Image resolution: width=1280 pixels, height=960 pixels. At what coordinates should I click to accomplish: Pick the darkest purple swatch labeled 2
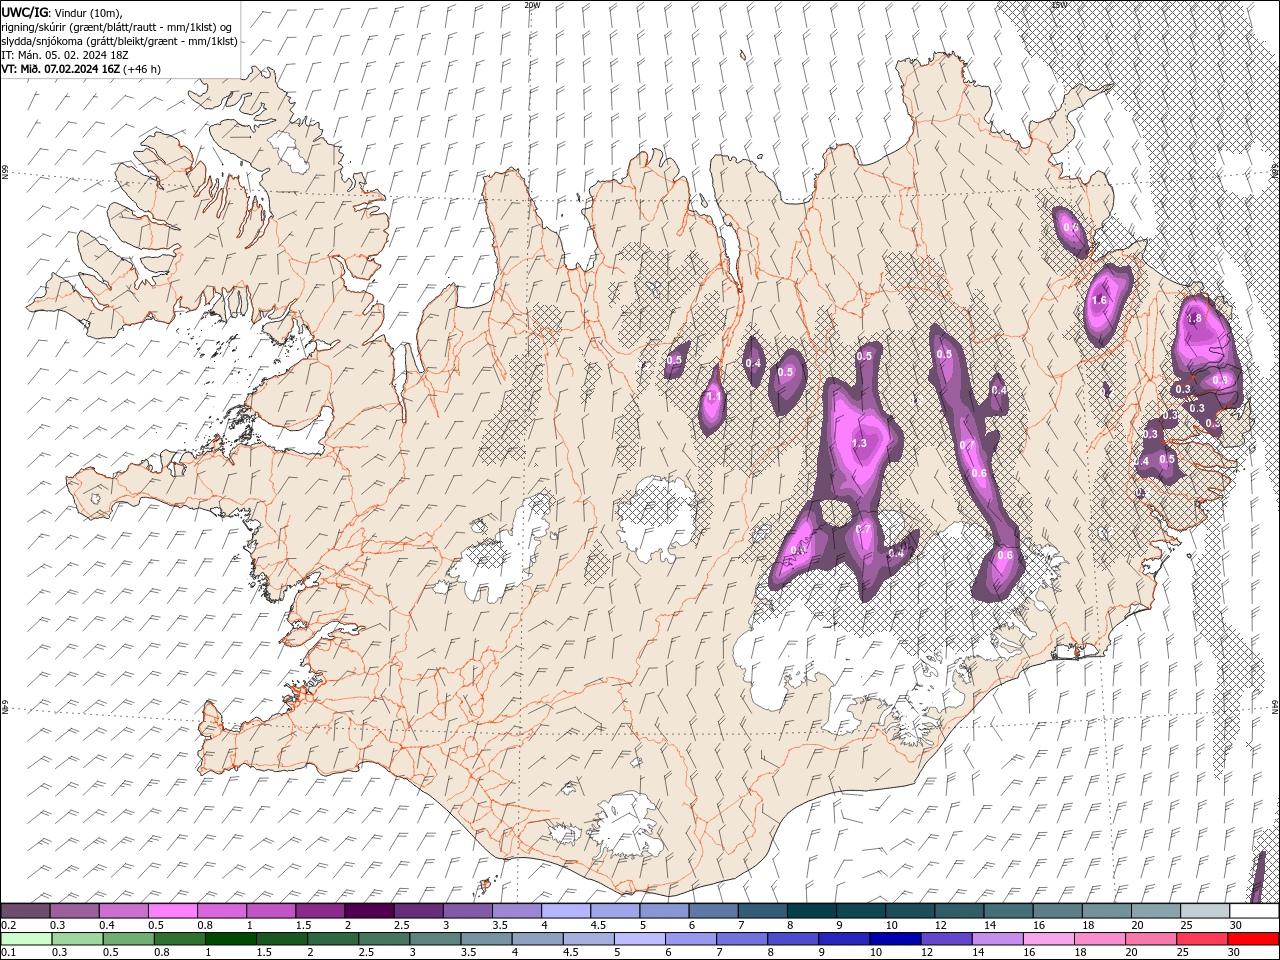click(368, 911)
